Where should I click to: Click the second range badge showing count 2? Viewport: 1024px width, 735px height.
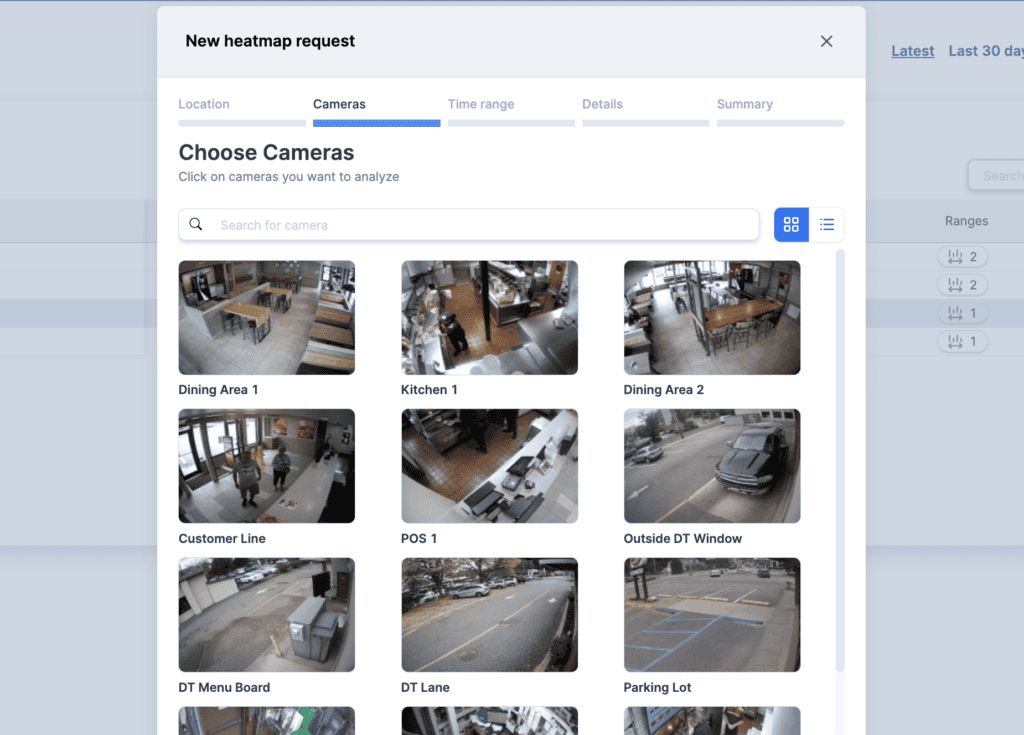962,284
